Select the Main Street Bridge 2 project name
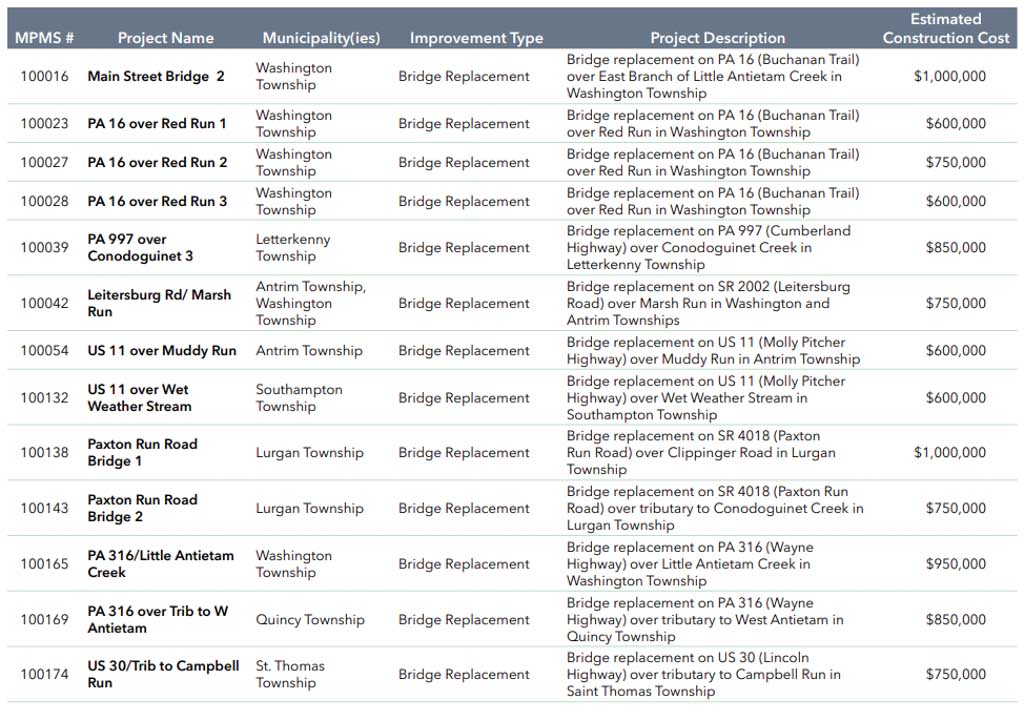Image resolution: width=1024 pixels, height=720 pixels. pyautogui.click(x=156, y=76)
